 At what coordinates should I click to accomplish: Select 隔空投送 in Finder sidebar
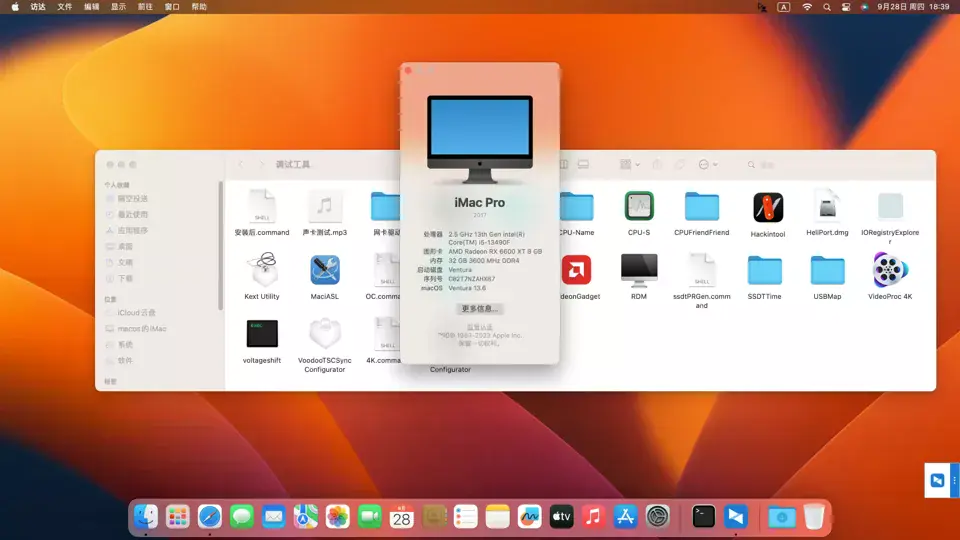132,198
